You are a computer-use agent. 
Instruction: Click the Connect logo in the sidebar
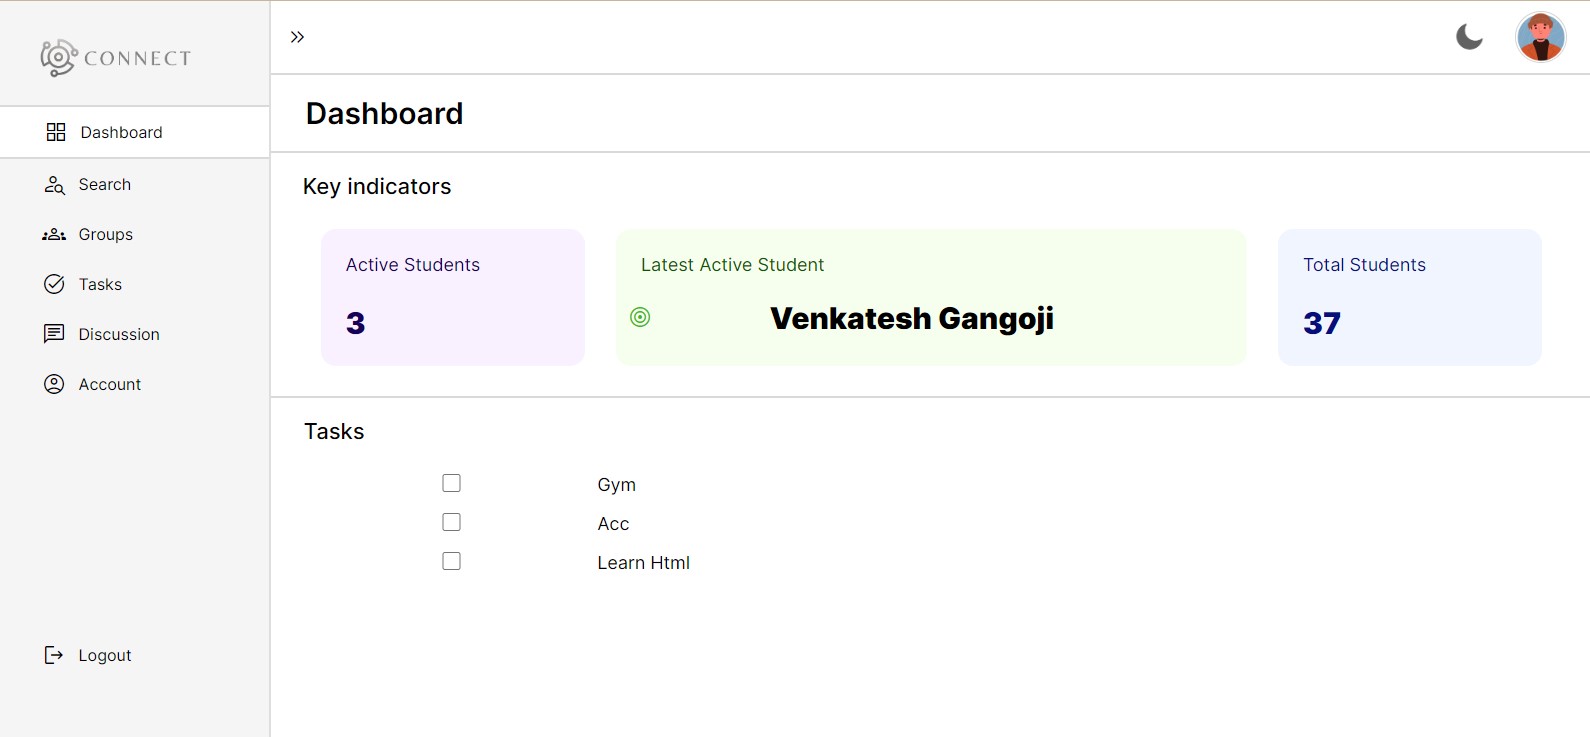tap(115, 58)
